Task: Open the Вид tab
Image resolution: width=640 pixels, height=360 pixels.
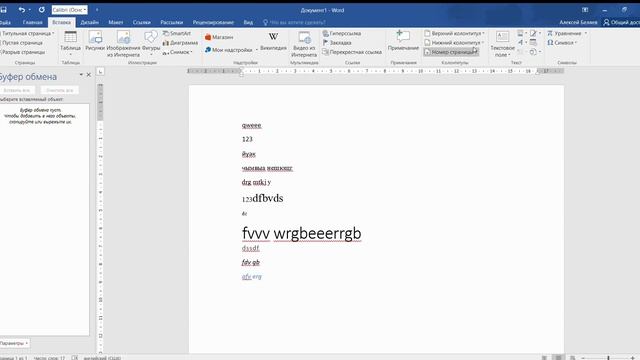Action: 248,22
